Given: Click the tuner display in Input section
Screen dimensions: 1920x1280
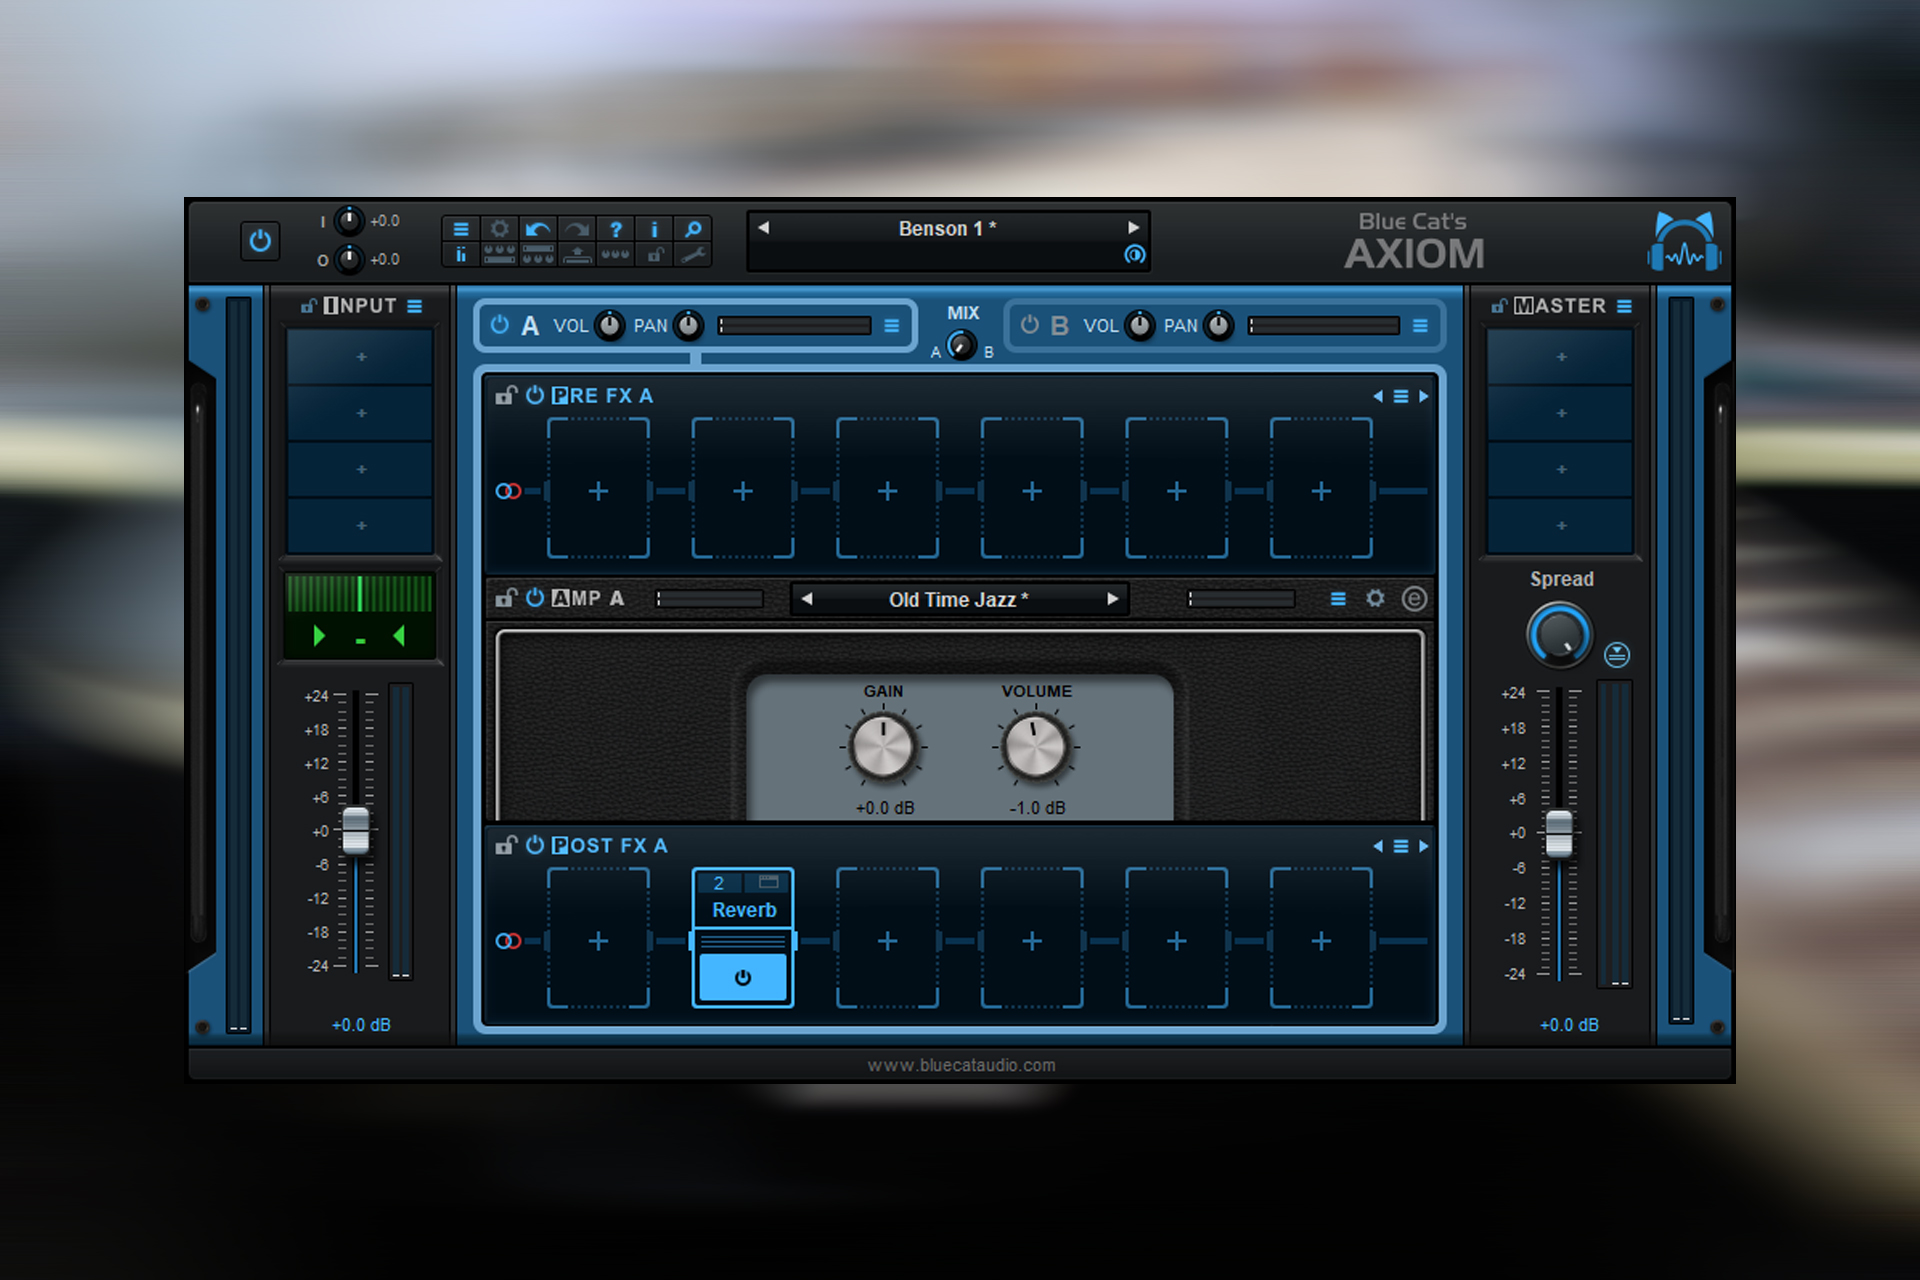Looking at the screenshot, I should (360, 614).
